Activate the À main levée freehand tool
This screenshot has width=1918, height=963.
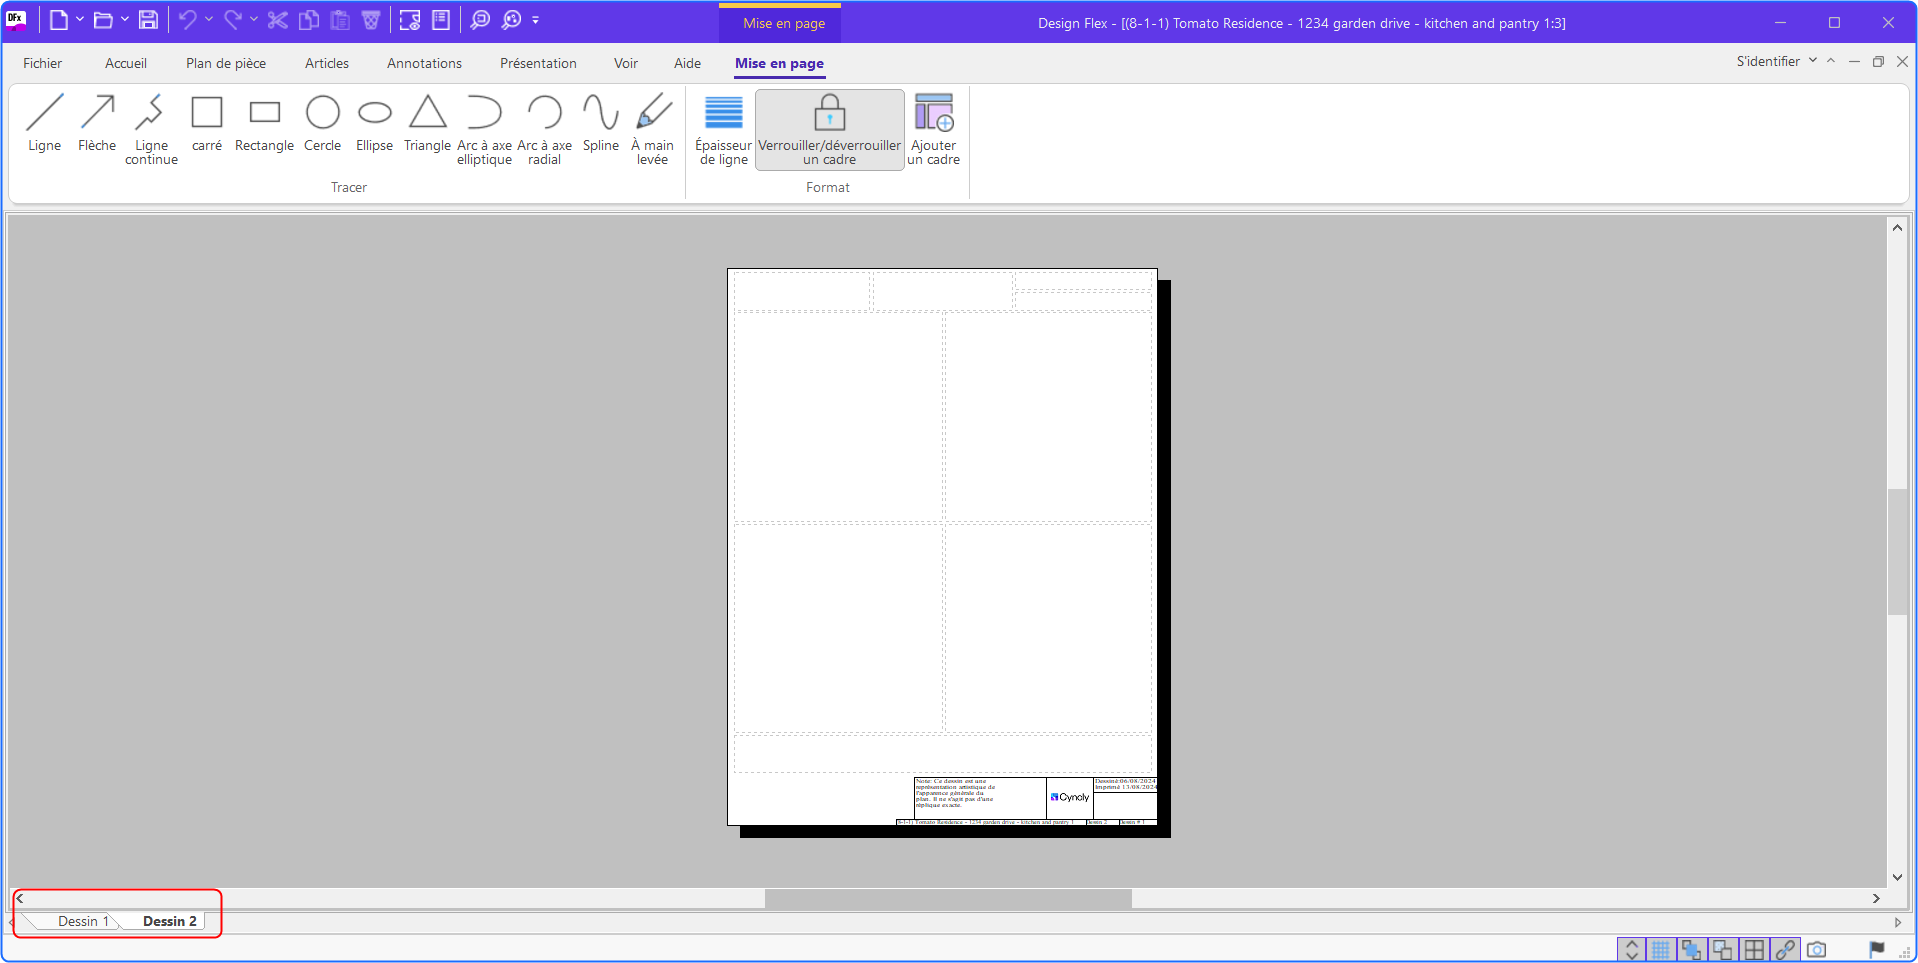652,130
